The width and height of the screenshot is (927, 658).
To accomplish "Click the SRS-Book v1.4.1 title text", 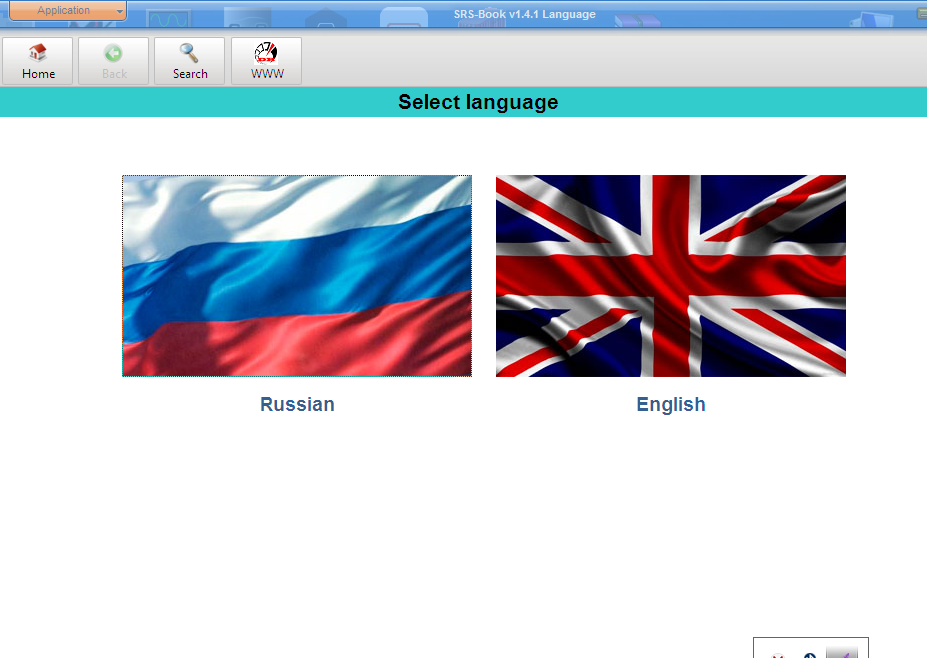I will tap(525, 14).
